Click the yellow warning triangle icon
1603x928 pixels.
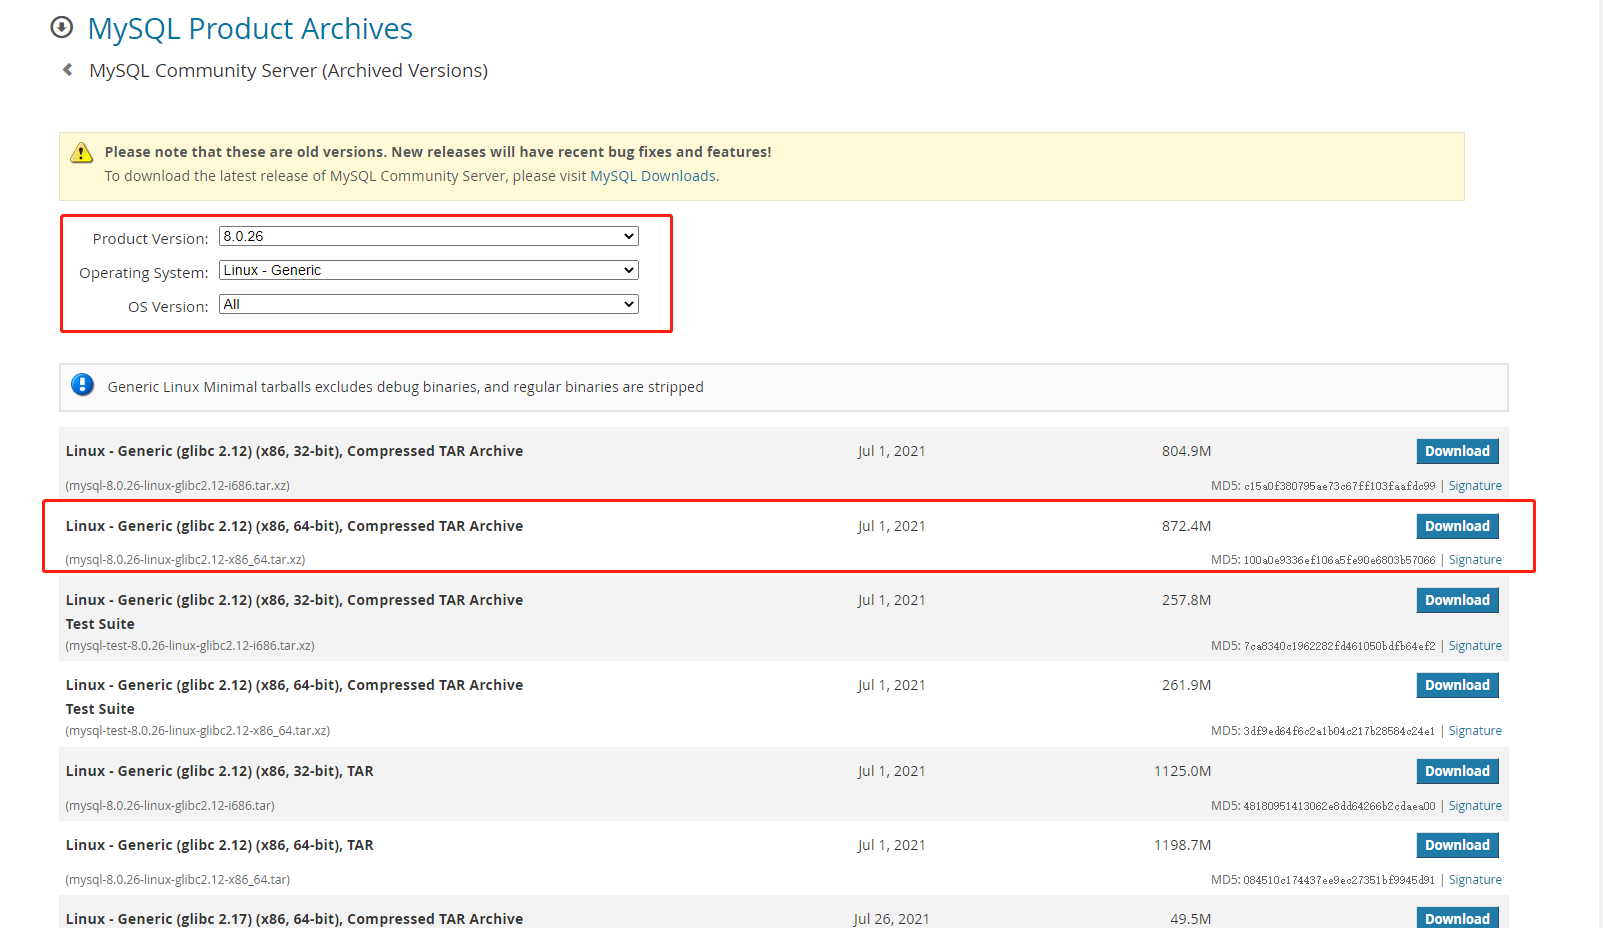tap(81, 152)
